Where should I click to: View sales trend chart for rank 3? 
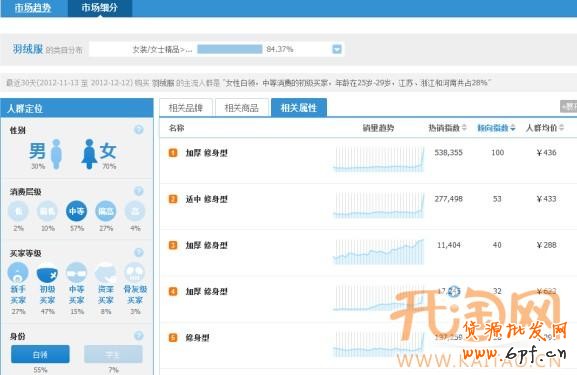tap(379, 251)
